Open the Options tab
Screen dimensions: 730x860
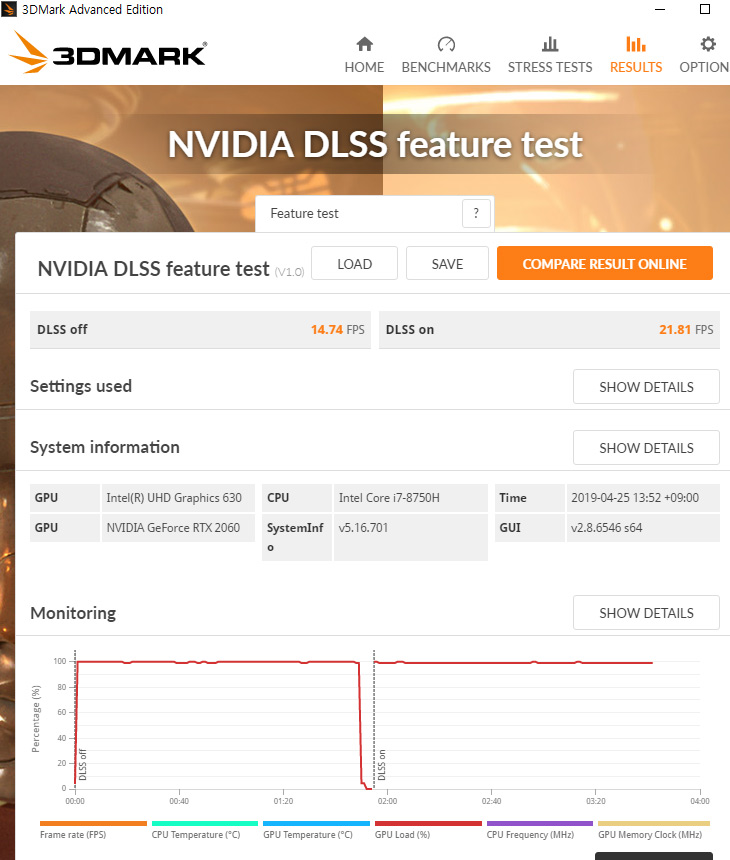[704, 55]
